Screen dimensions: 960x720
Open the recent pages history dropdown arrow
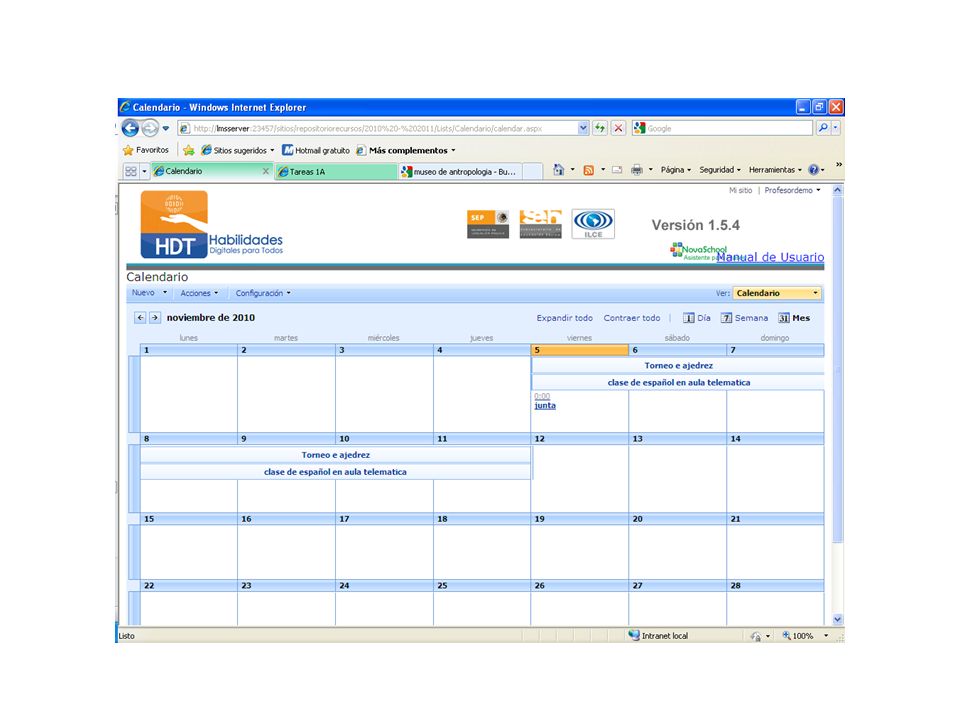(x=166, y=129)
